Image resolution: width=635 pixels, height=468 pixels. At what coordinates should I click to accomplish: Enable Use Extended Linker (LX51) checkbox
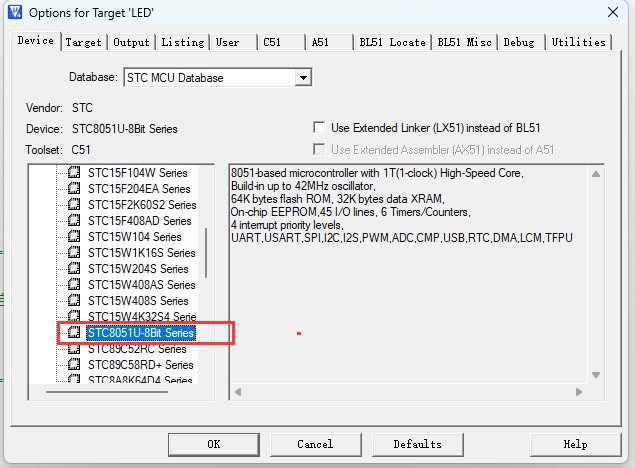(x=319, y=128)
